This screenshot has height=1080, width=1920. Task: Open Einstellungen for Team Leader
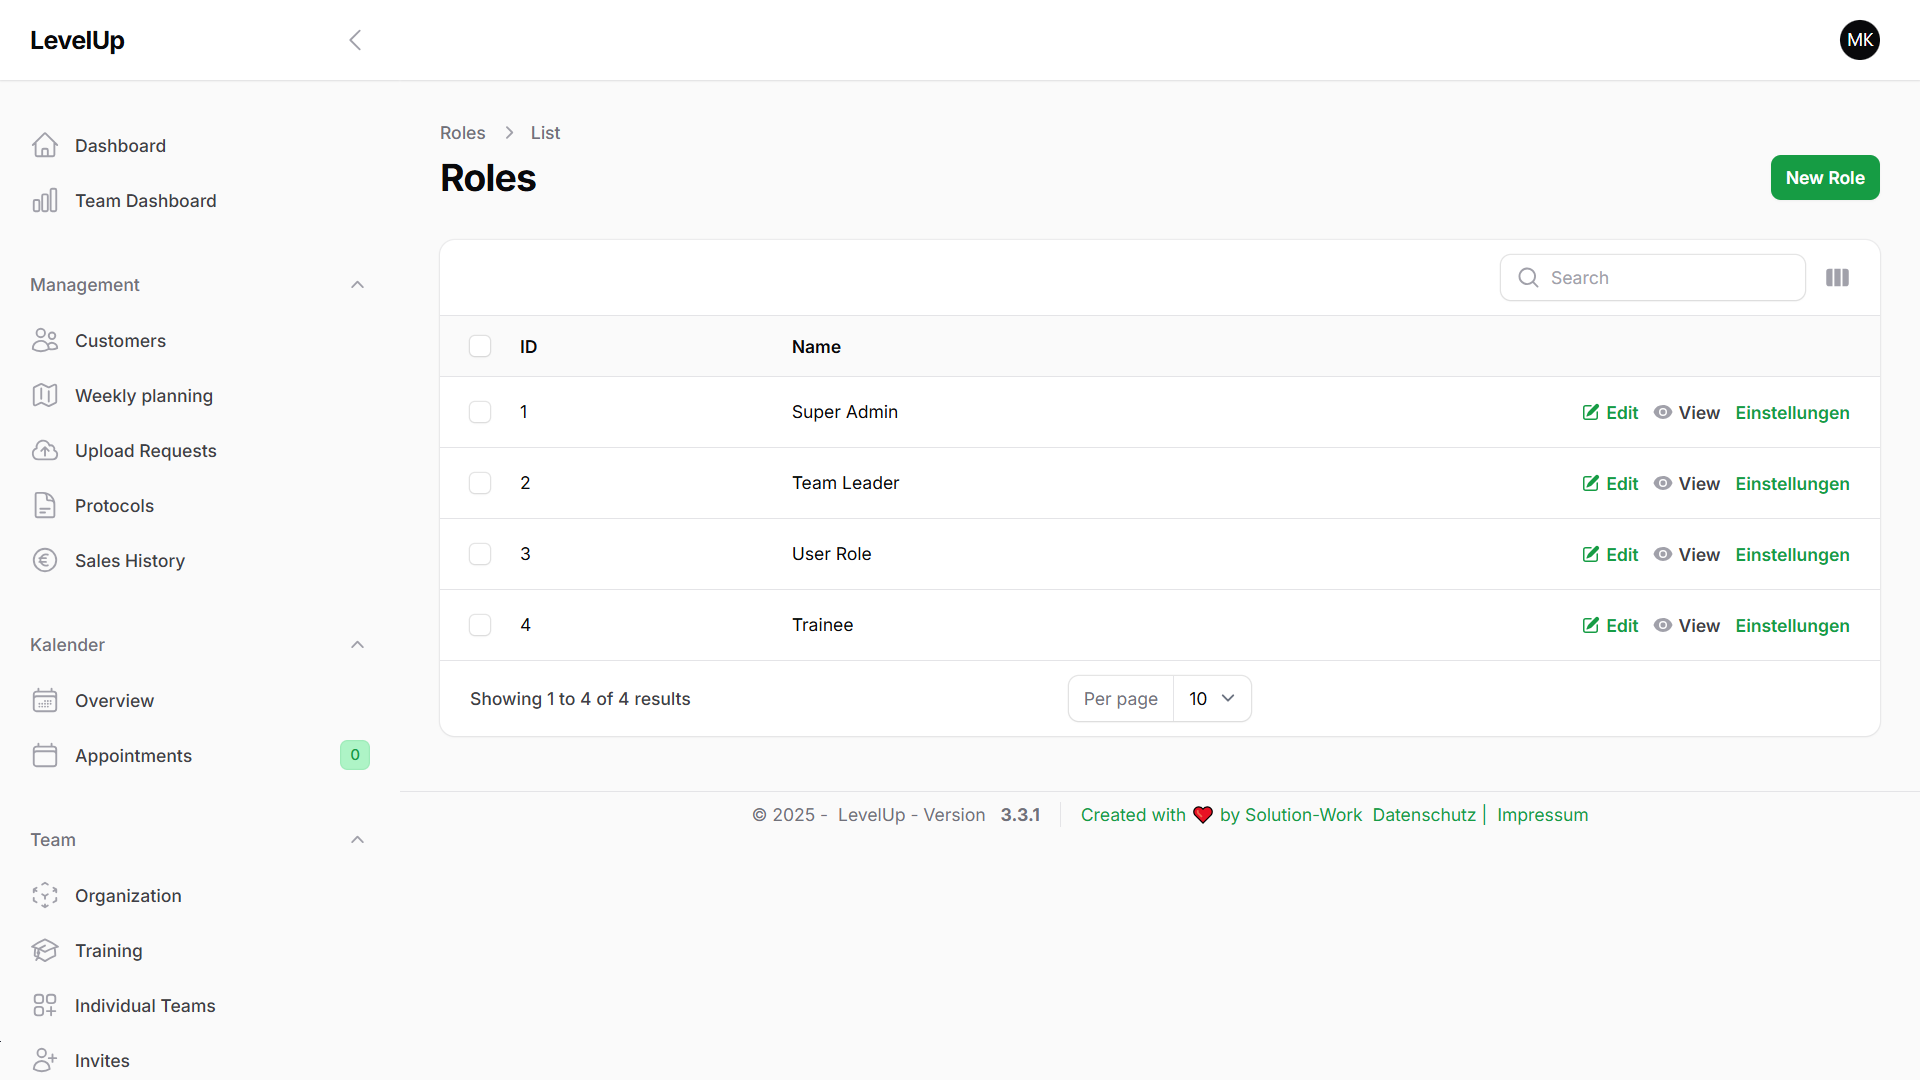1792,484
